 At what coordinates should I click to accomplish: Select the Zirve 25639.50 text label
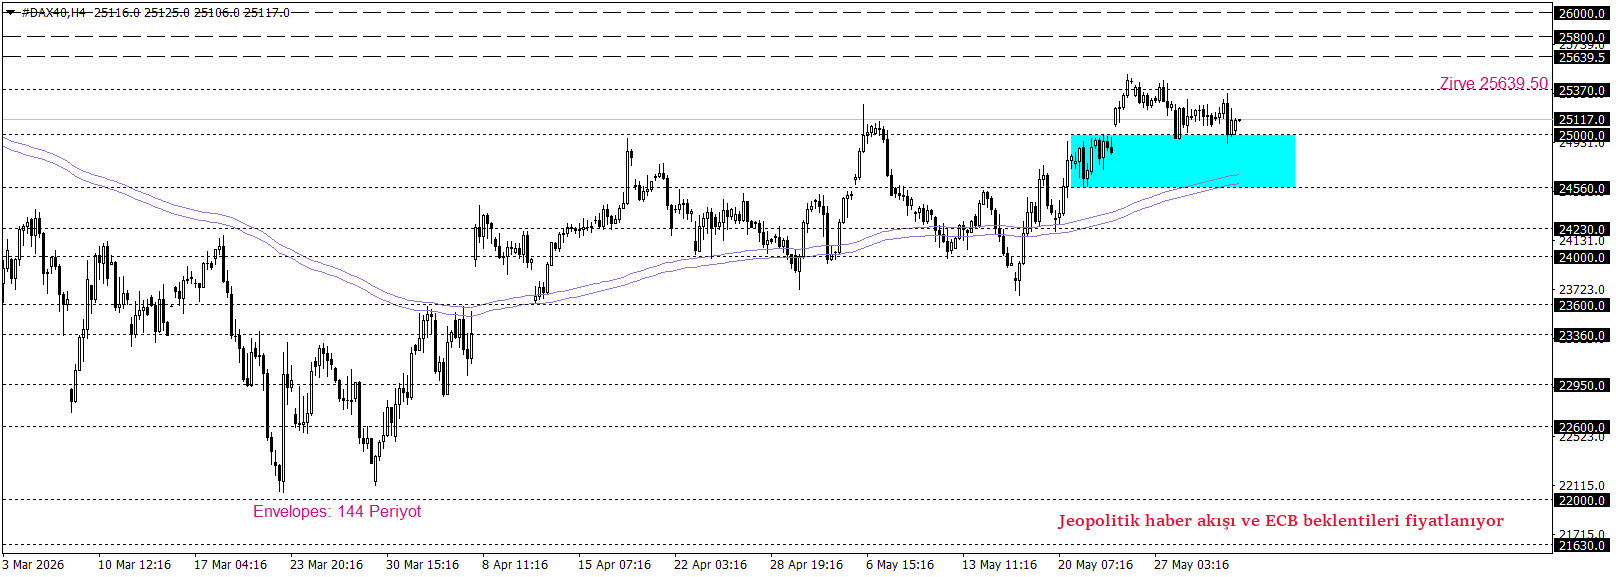(1493, 84)
